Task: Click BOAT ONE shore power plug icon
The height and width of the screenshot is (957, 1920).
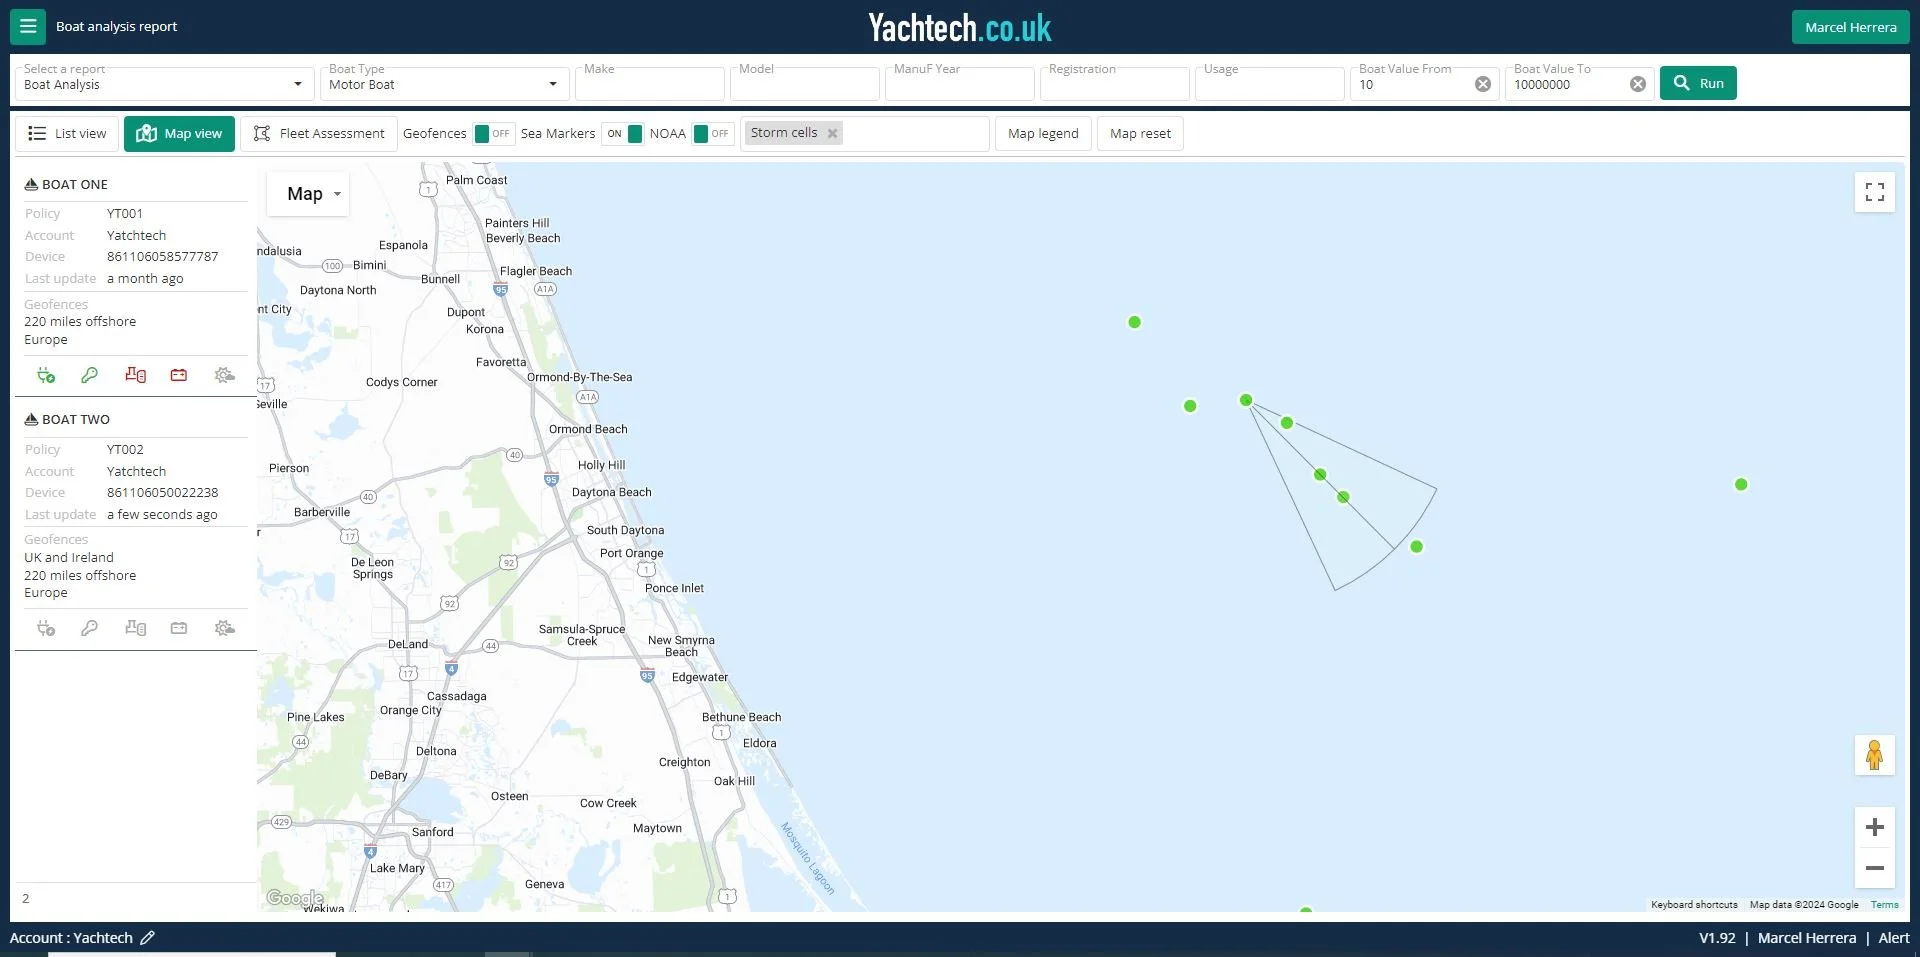Action: pyautogui.click(x=46, y=375)
